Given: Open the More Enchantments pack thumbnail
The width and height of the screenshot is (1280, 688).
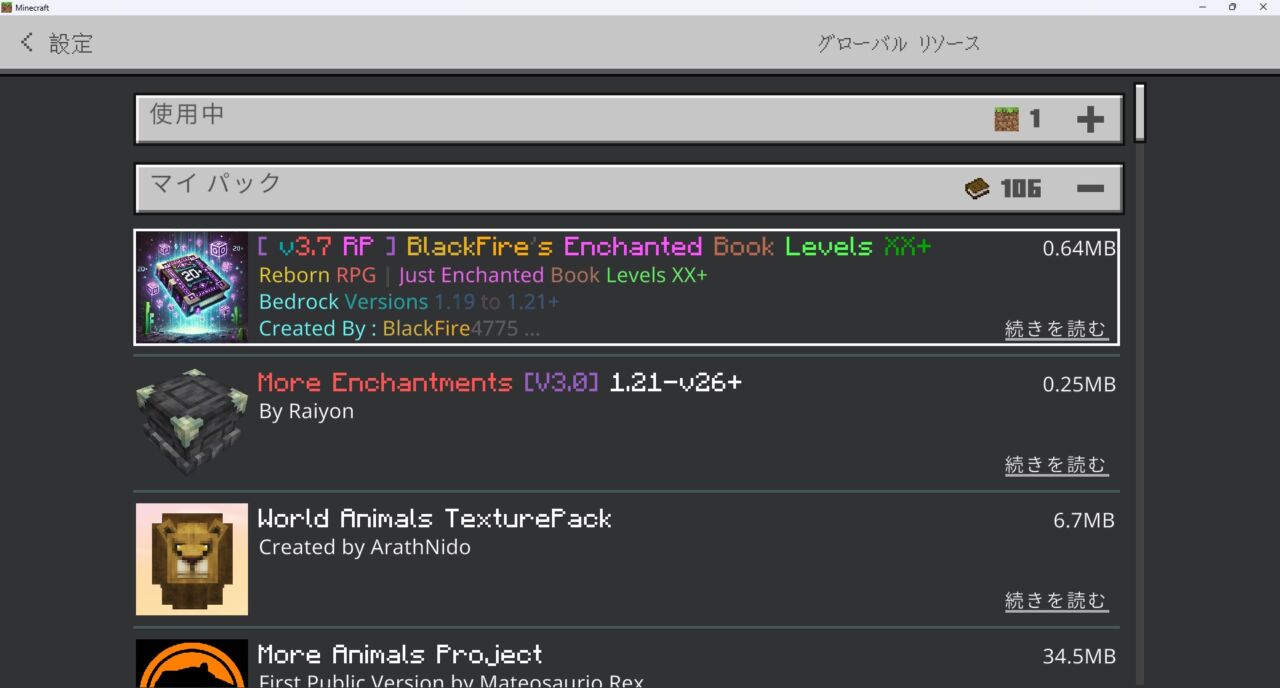Looking at the screenshot, I should pyautogui.click(x=192, y=423).
